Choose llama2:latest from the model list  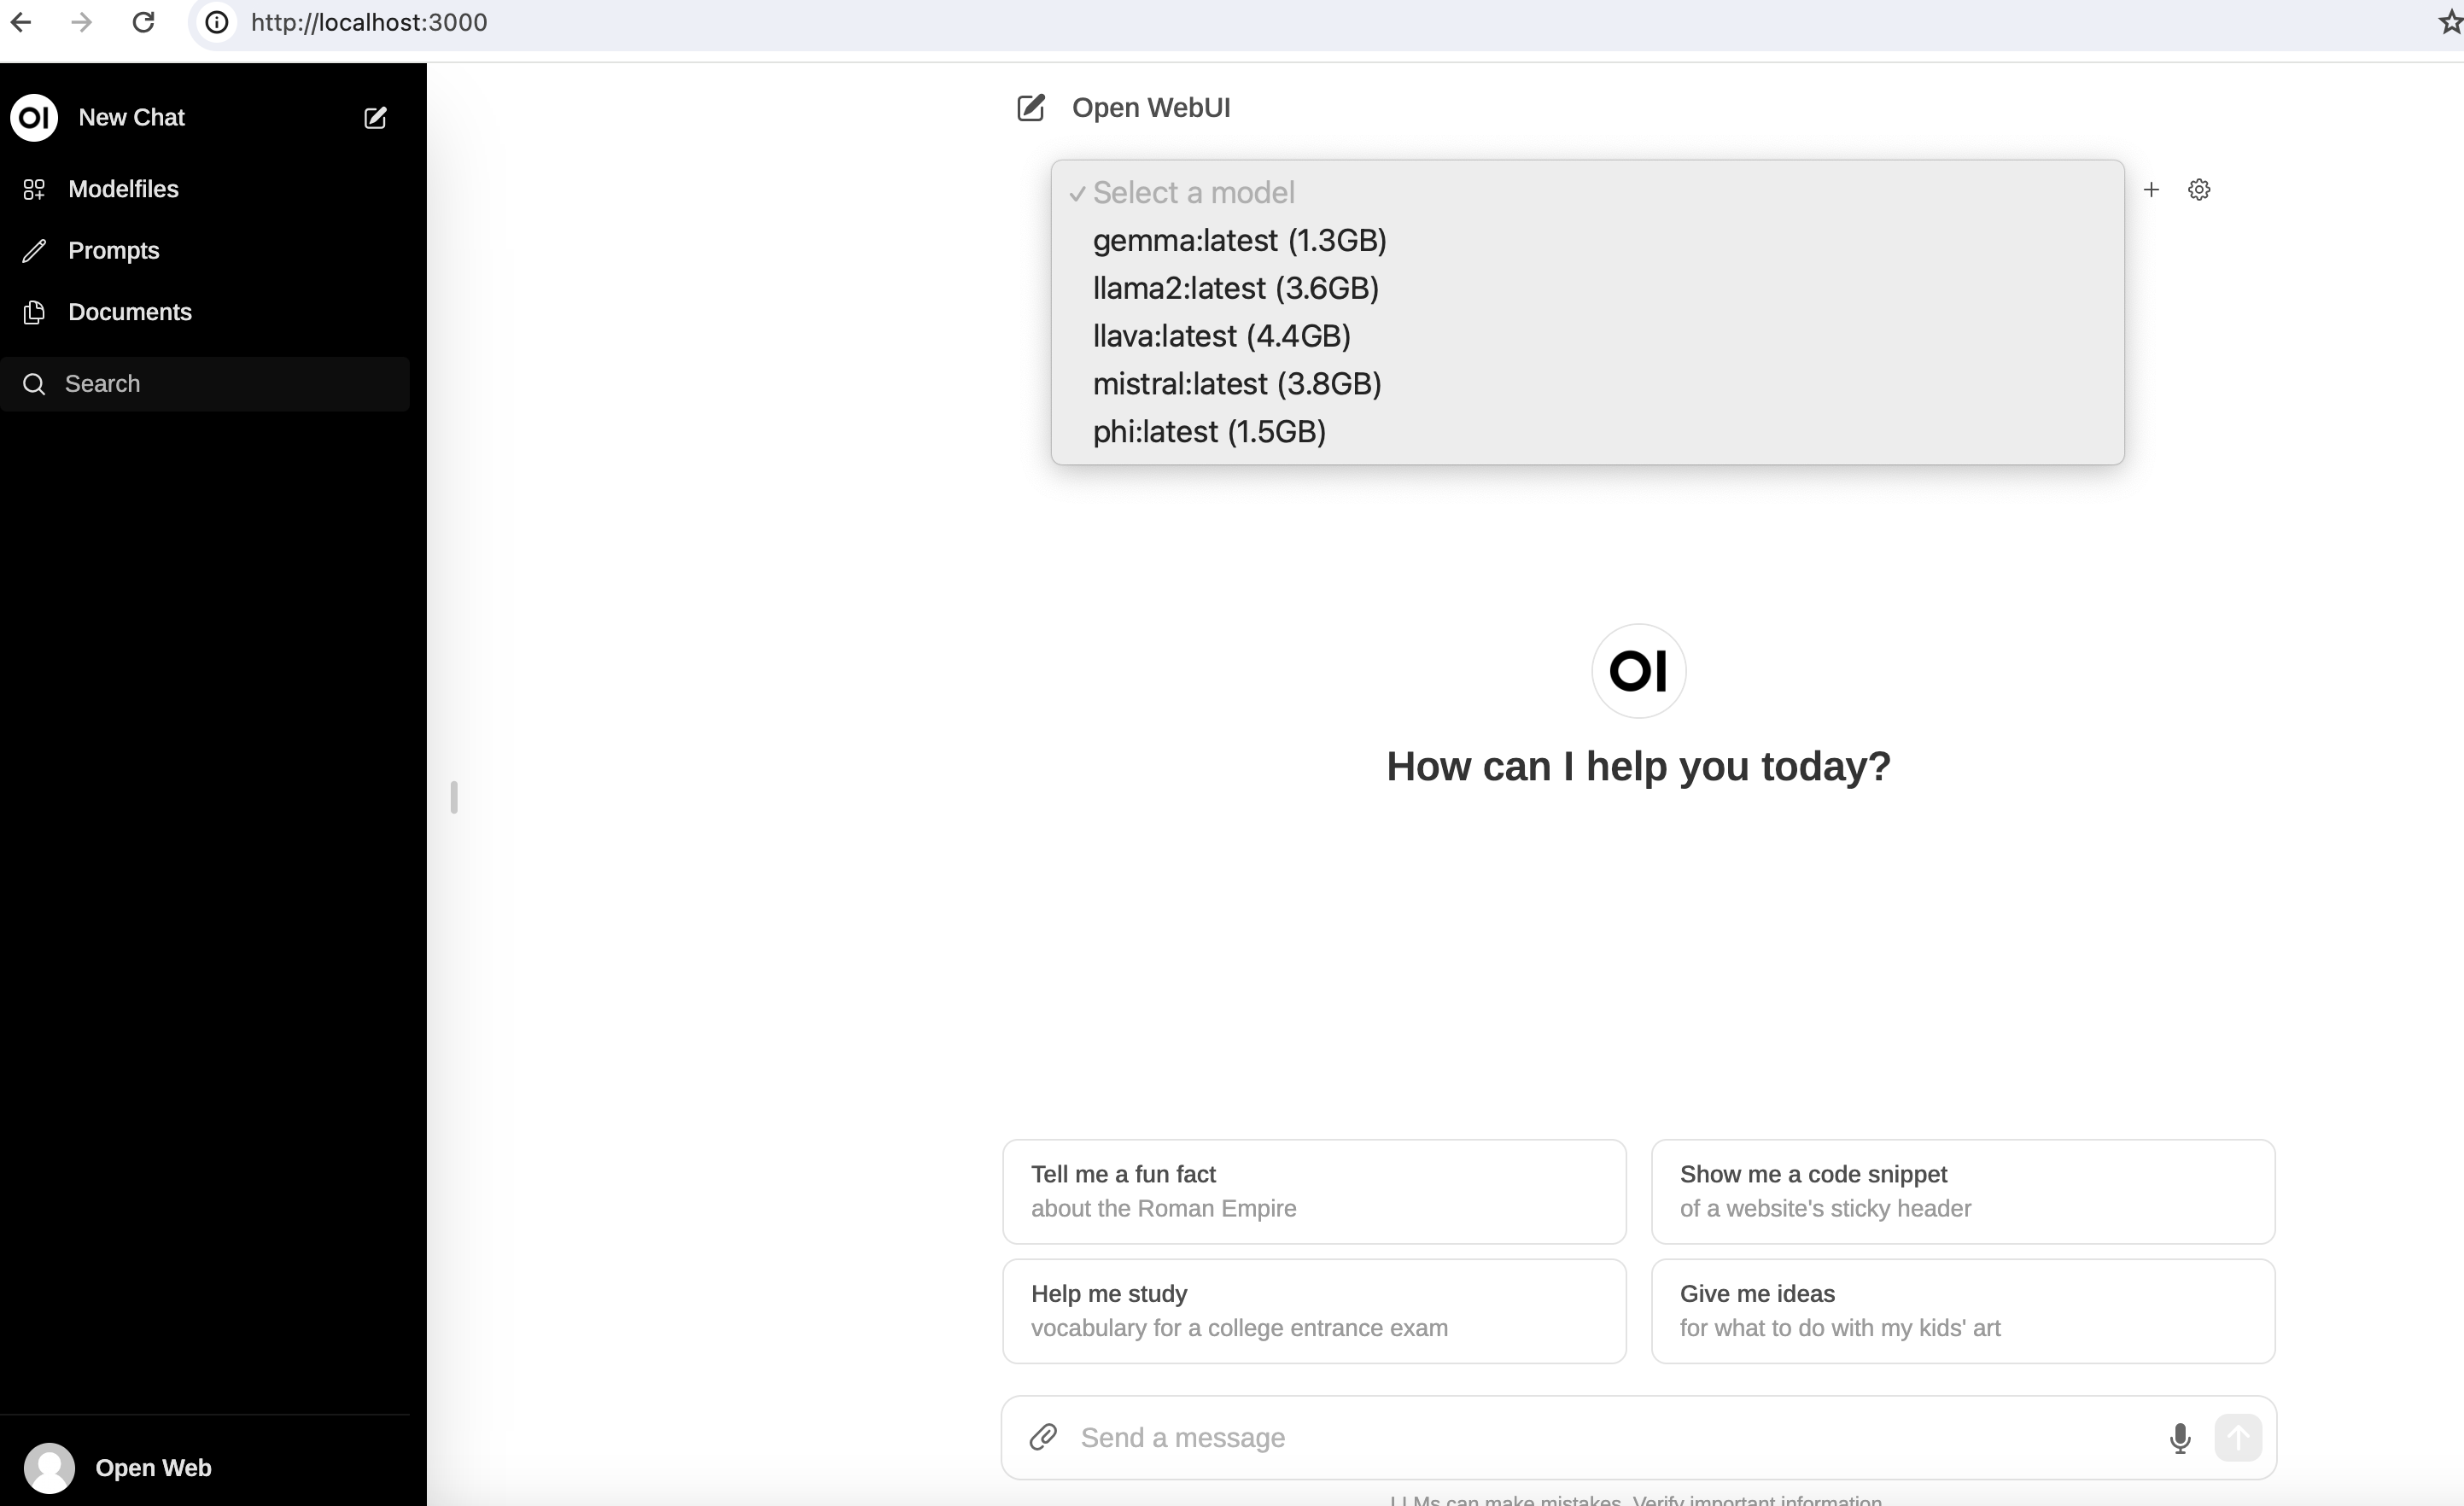(x=1235, y=289)
